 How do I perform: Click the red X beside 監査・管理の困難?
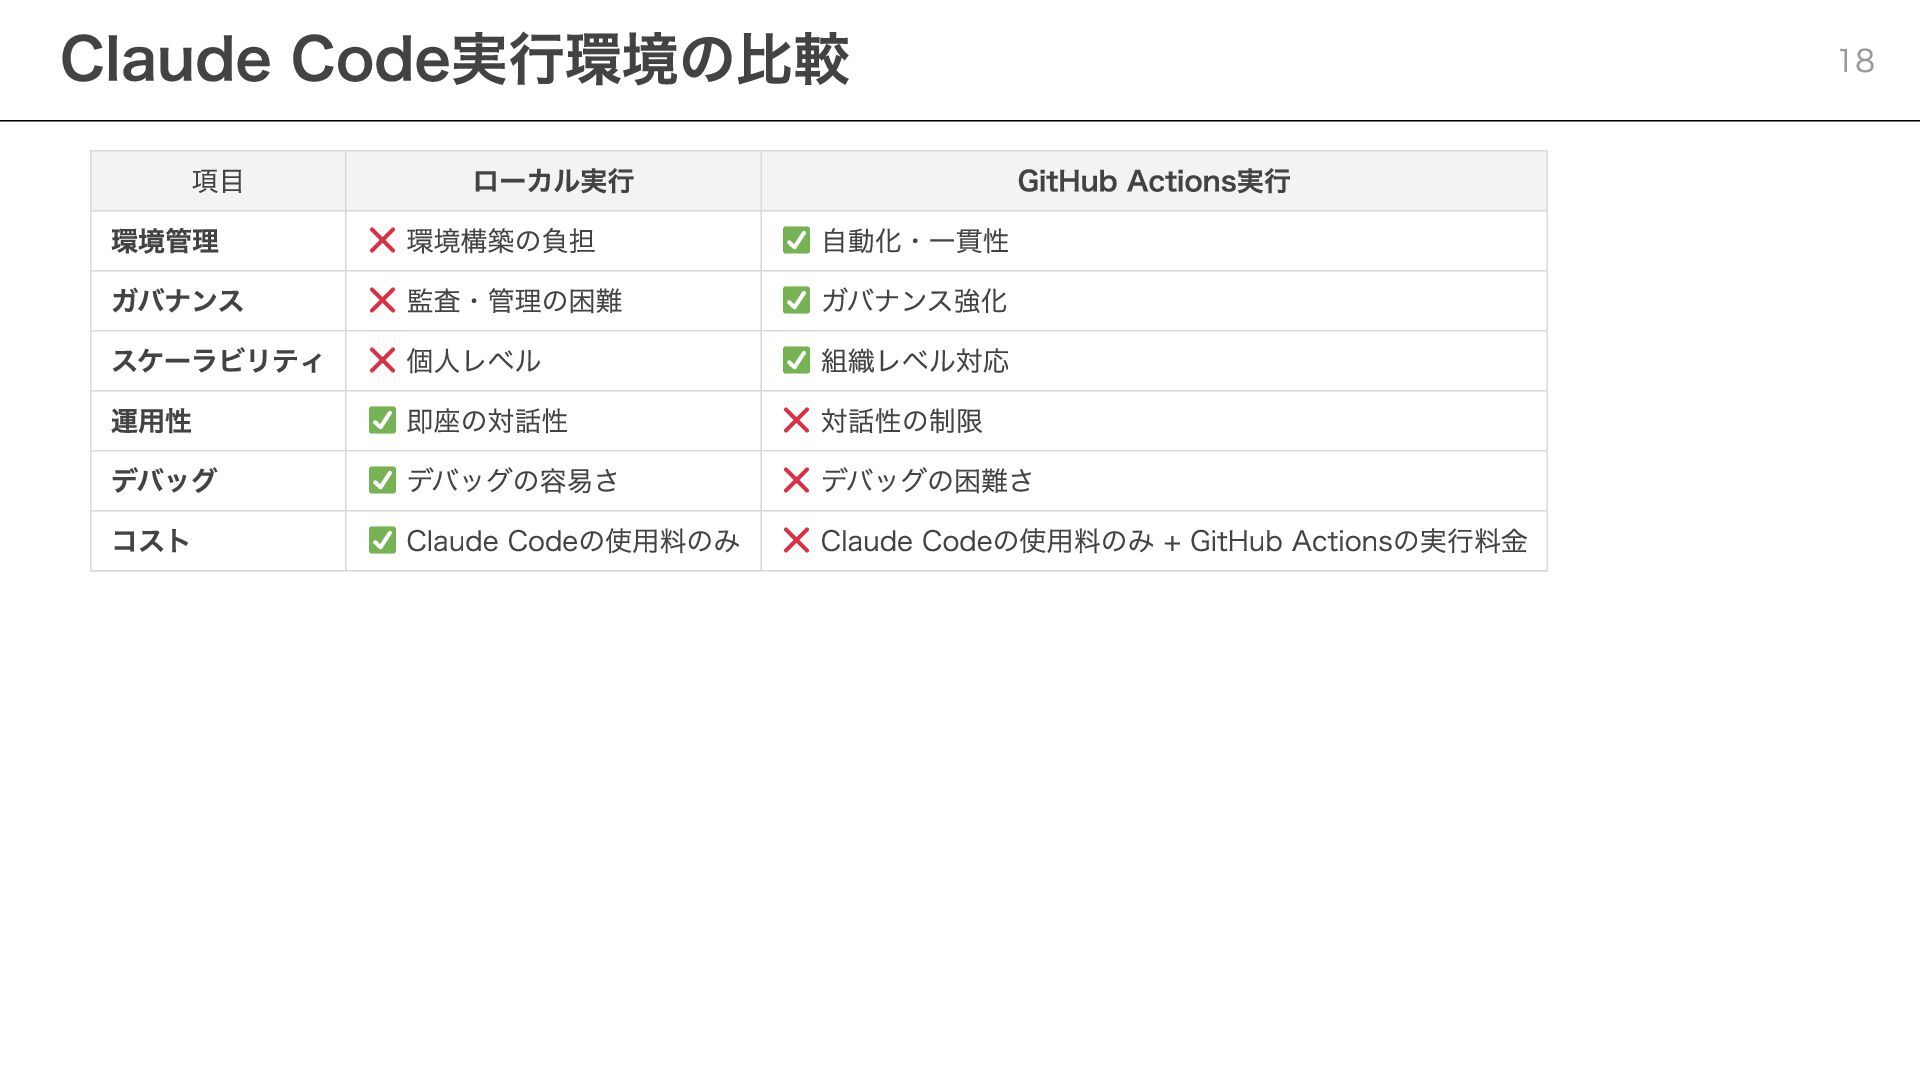pyautogui.click(x=382, y=301)
